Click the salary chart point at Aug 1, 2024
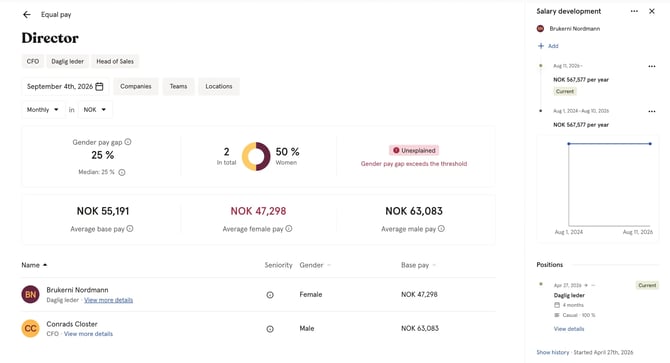The width and height of the screenshot is (670, 363). pyautogui.click(x=569, y=143)
